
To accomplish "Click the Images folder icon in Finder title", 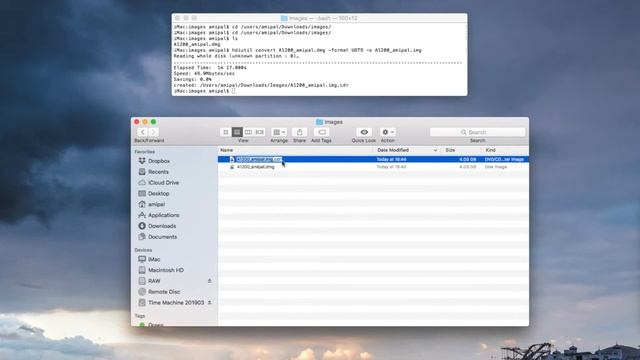I will [320, 122].
